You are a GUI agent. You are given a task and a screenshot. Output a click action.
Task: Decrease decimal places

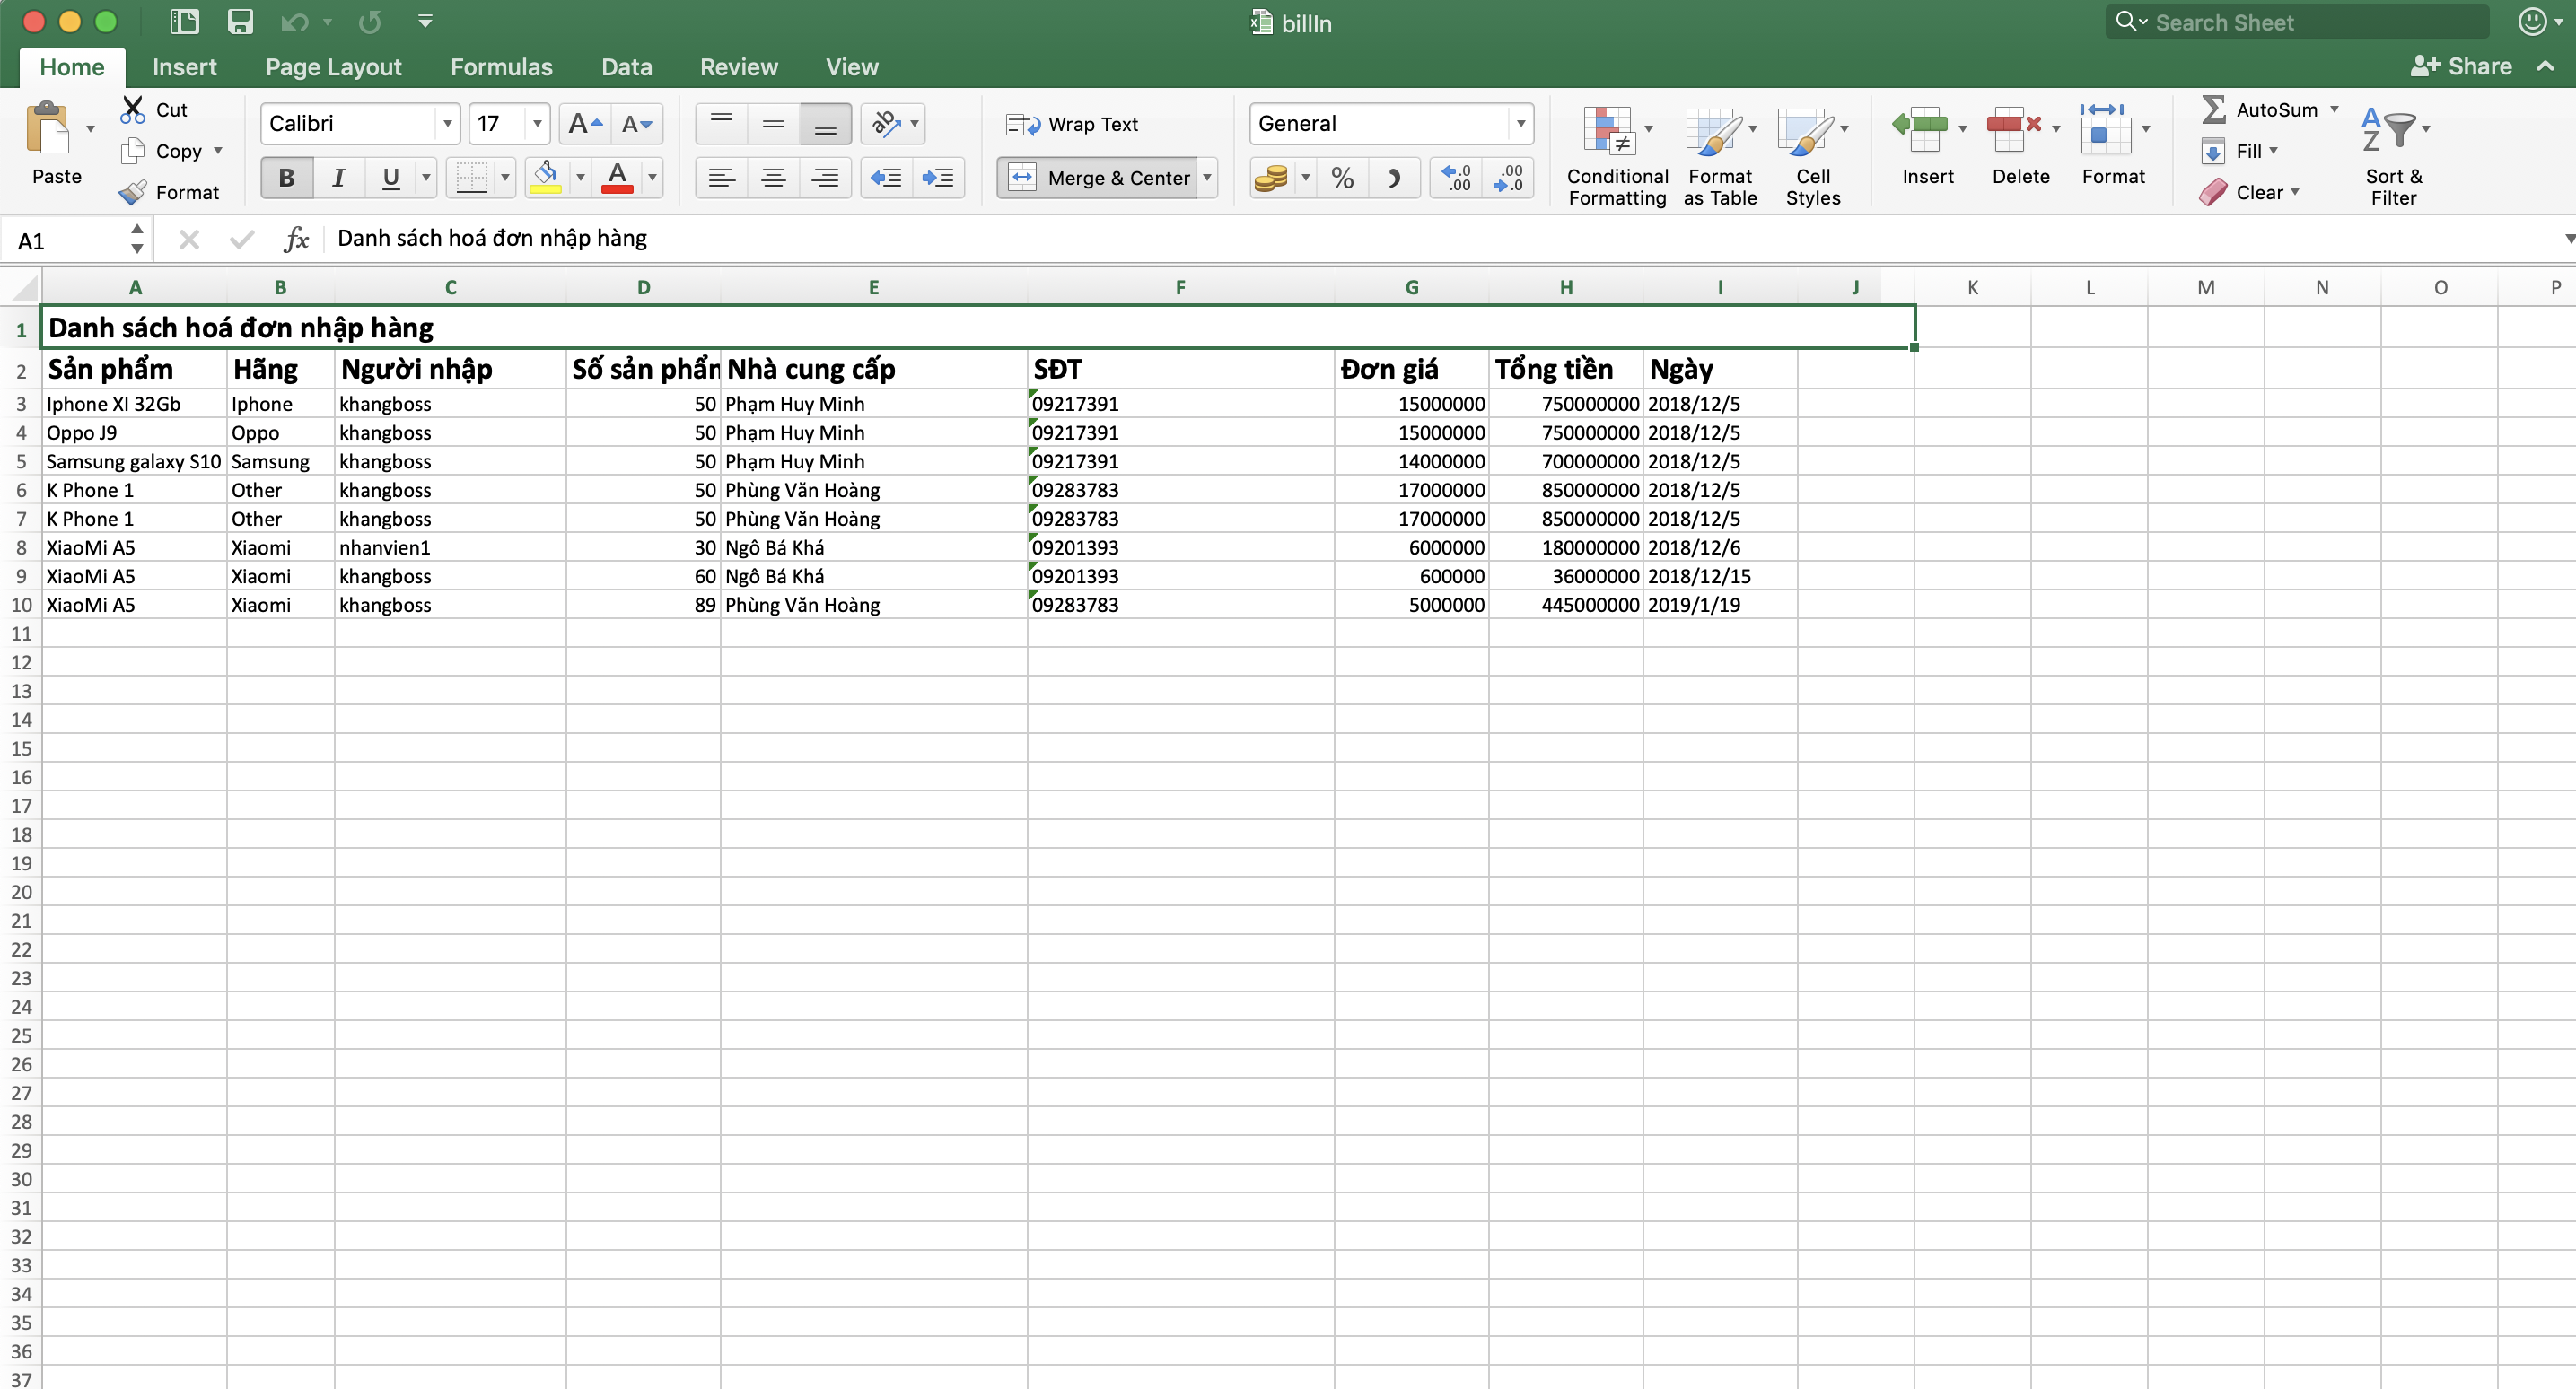point(1508,178)
